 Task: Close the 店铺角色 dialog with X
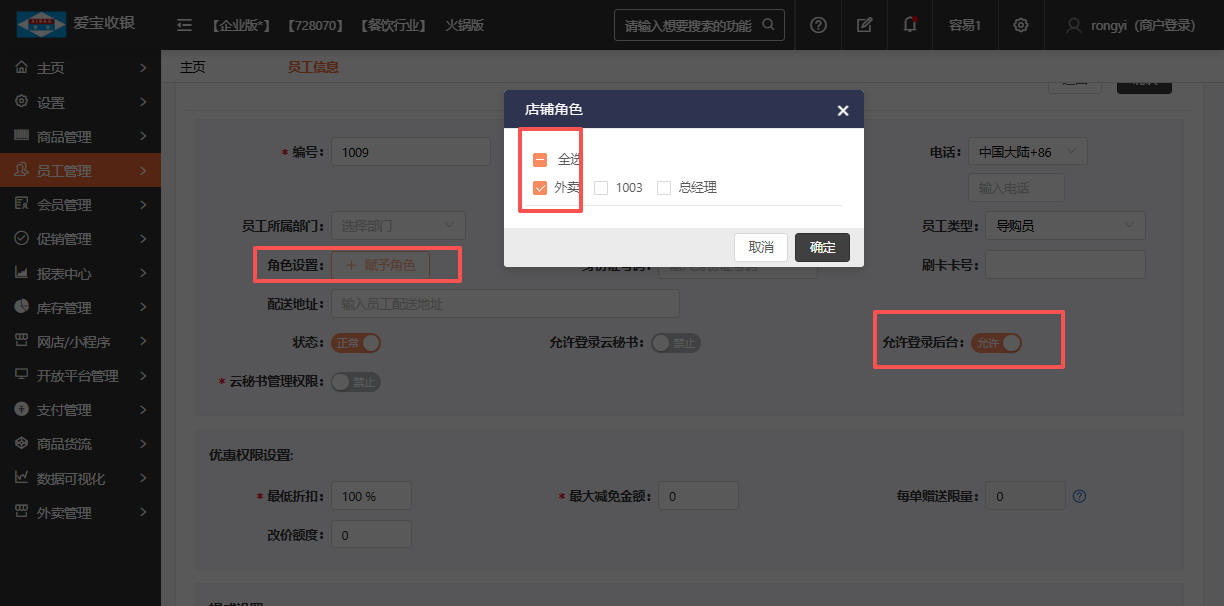(x=843, y=110)
